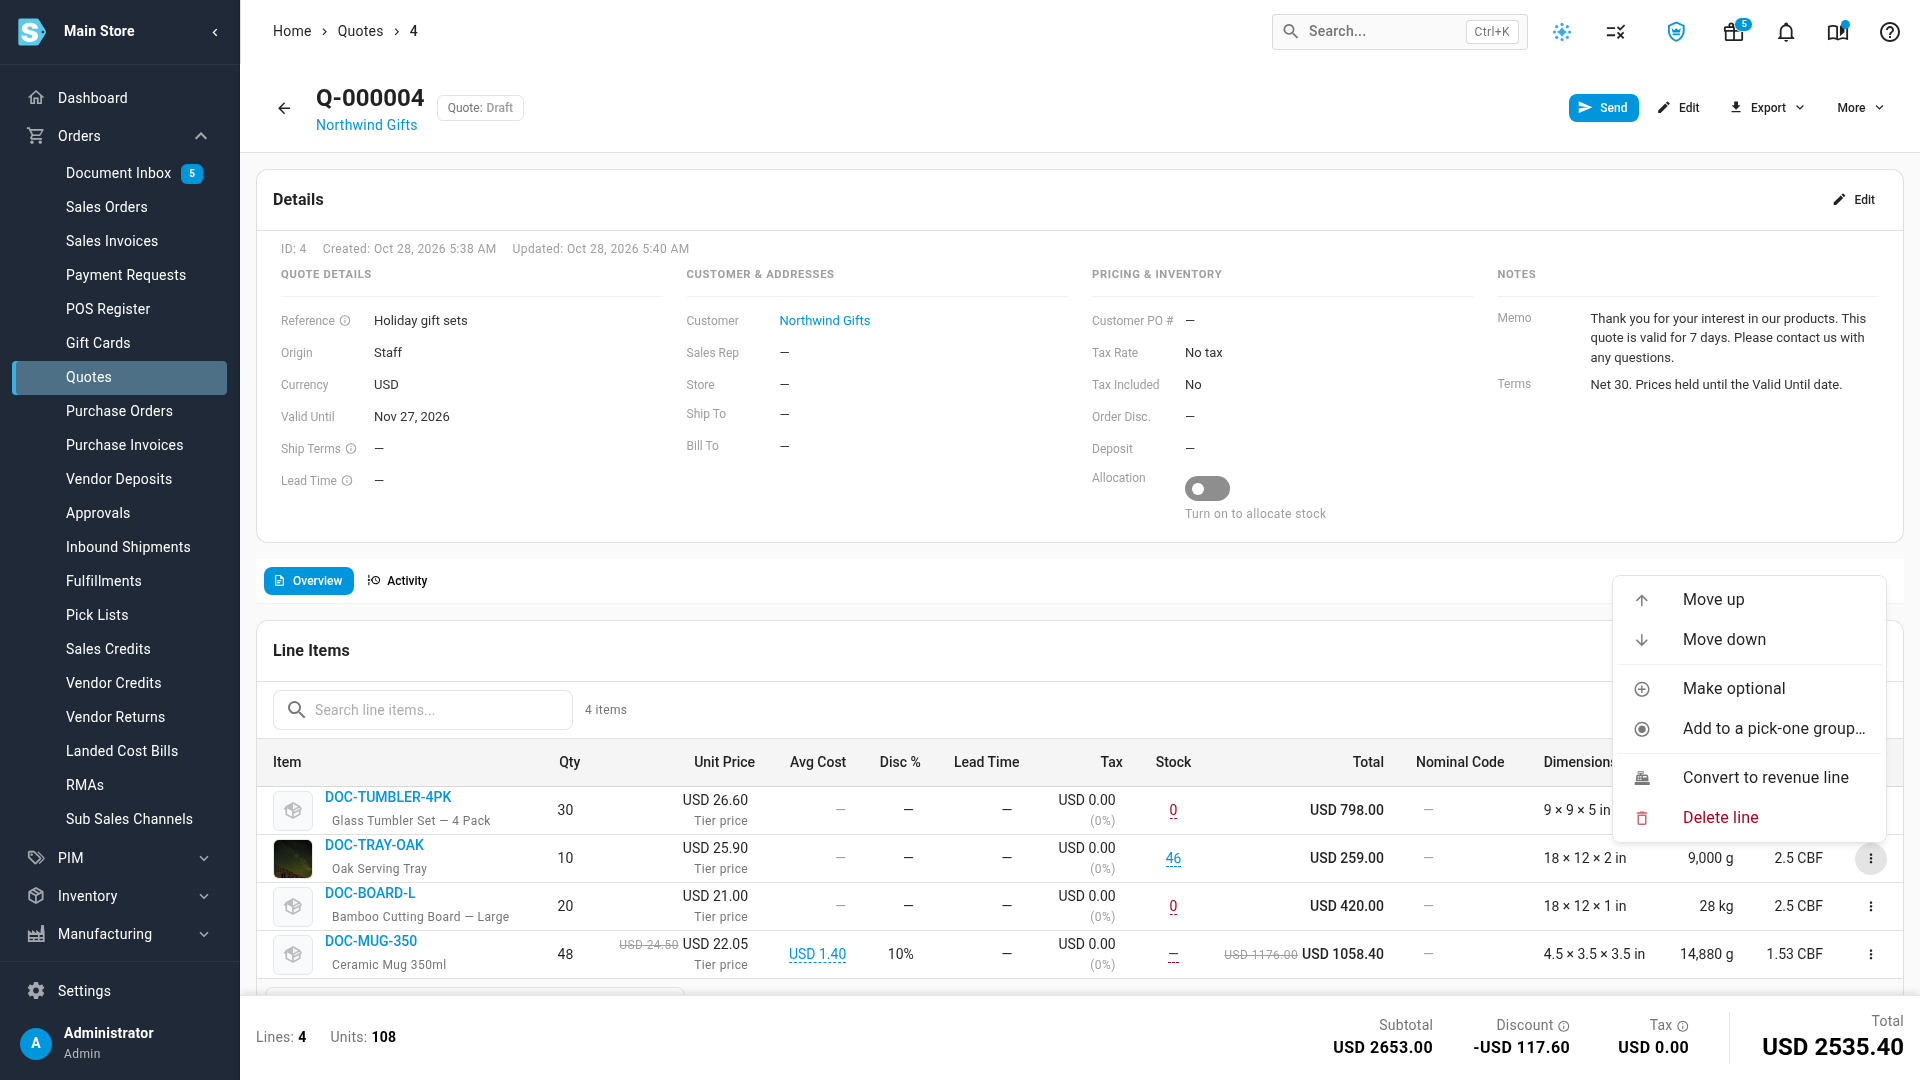Go to Home in the breadcrumb
The width and height of the screenshot is (1920, 1080).
tap(292, 31)
